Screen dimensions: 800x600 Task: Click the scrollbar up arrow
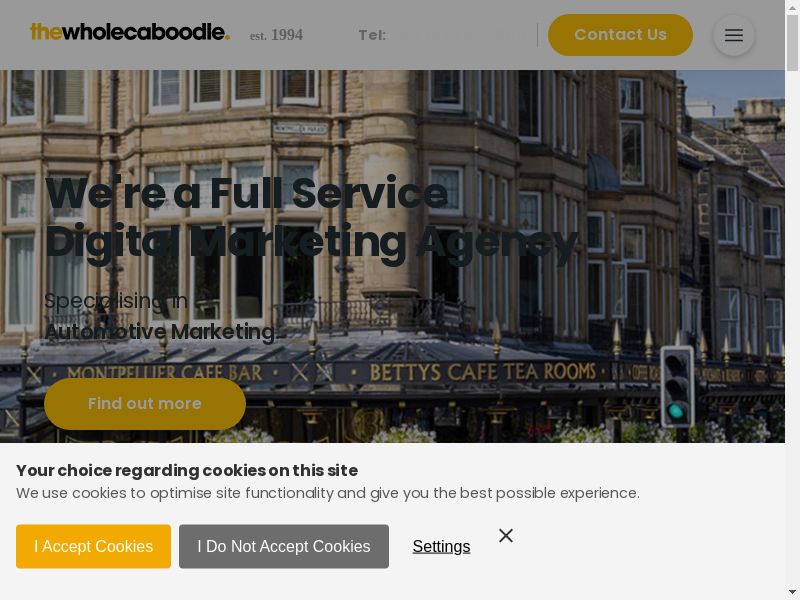click(792, 6)
